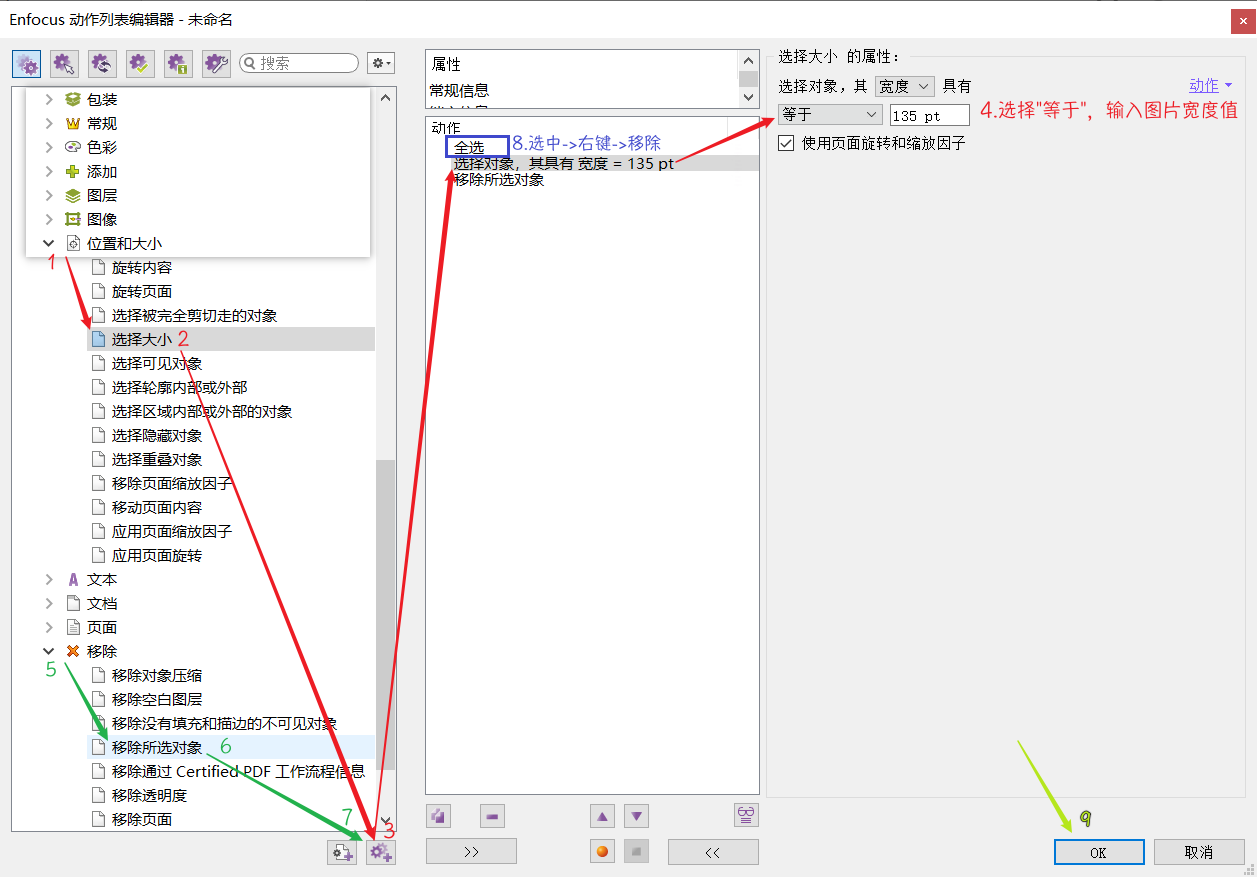Click the << button
This screenshot has width=1257, height=877.
[713, 851]
